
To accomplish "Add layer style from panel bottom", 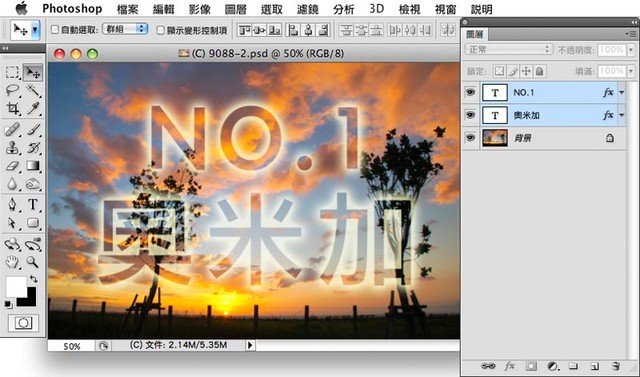I will tap(510, 366).
